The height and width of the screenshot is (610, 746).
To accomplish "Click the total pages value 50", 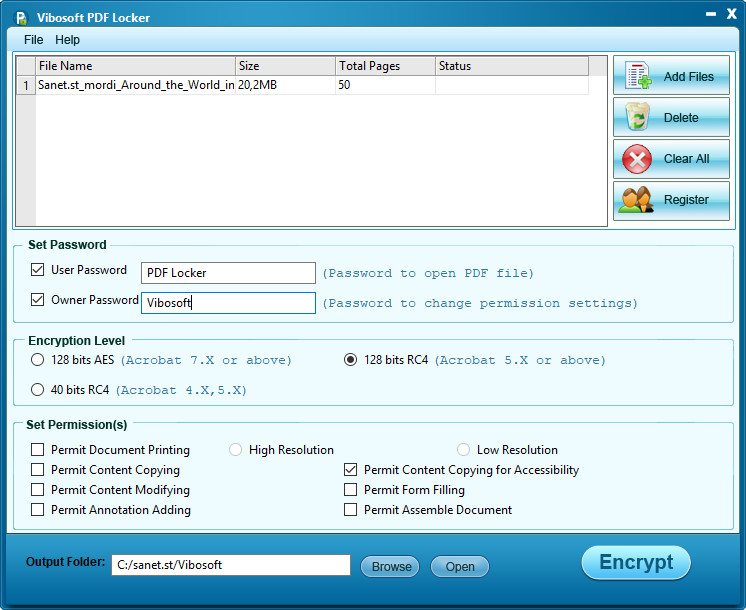I will 385,85.
